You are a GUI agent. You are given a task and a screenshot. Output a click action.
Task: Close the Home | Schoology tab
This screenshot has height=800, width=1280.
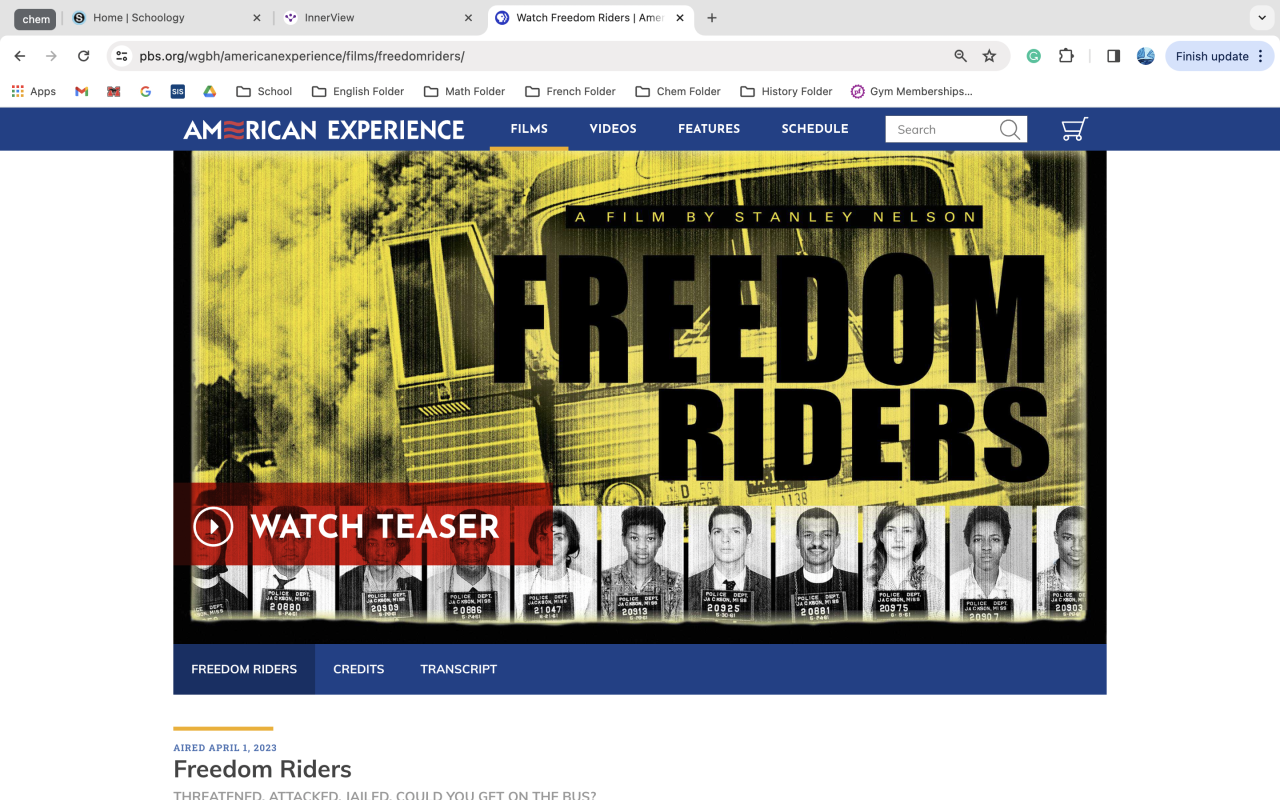(x=256, y=18)
